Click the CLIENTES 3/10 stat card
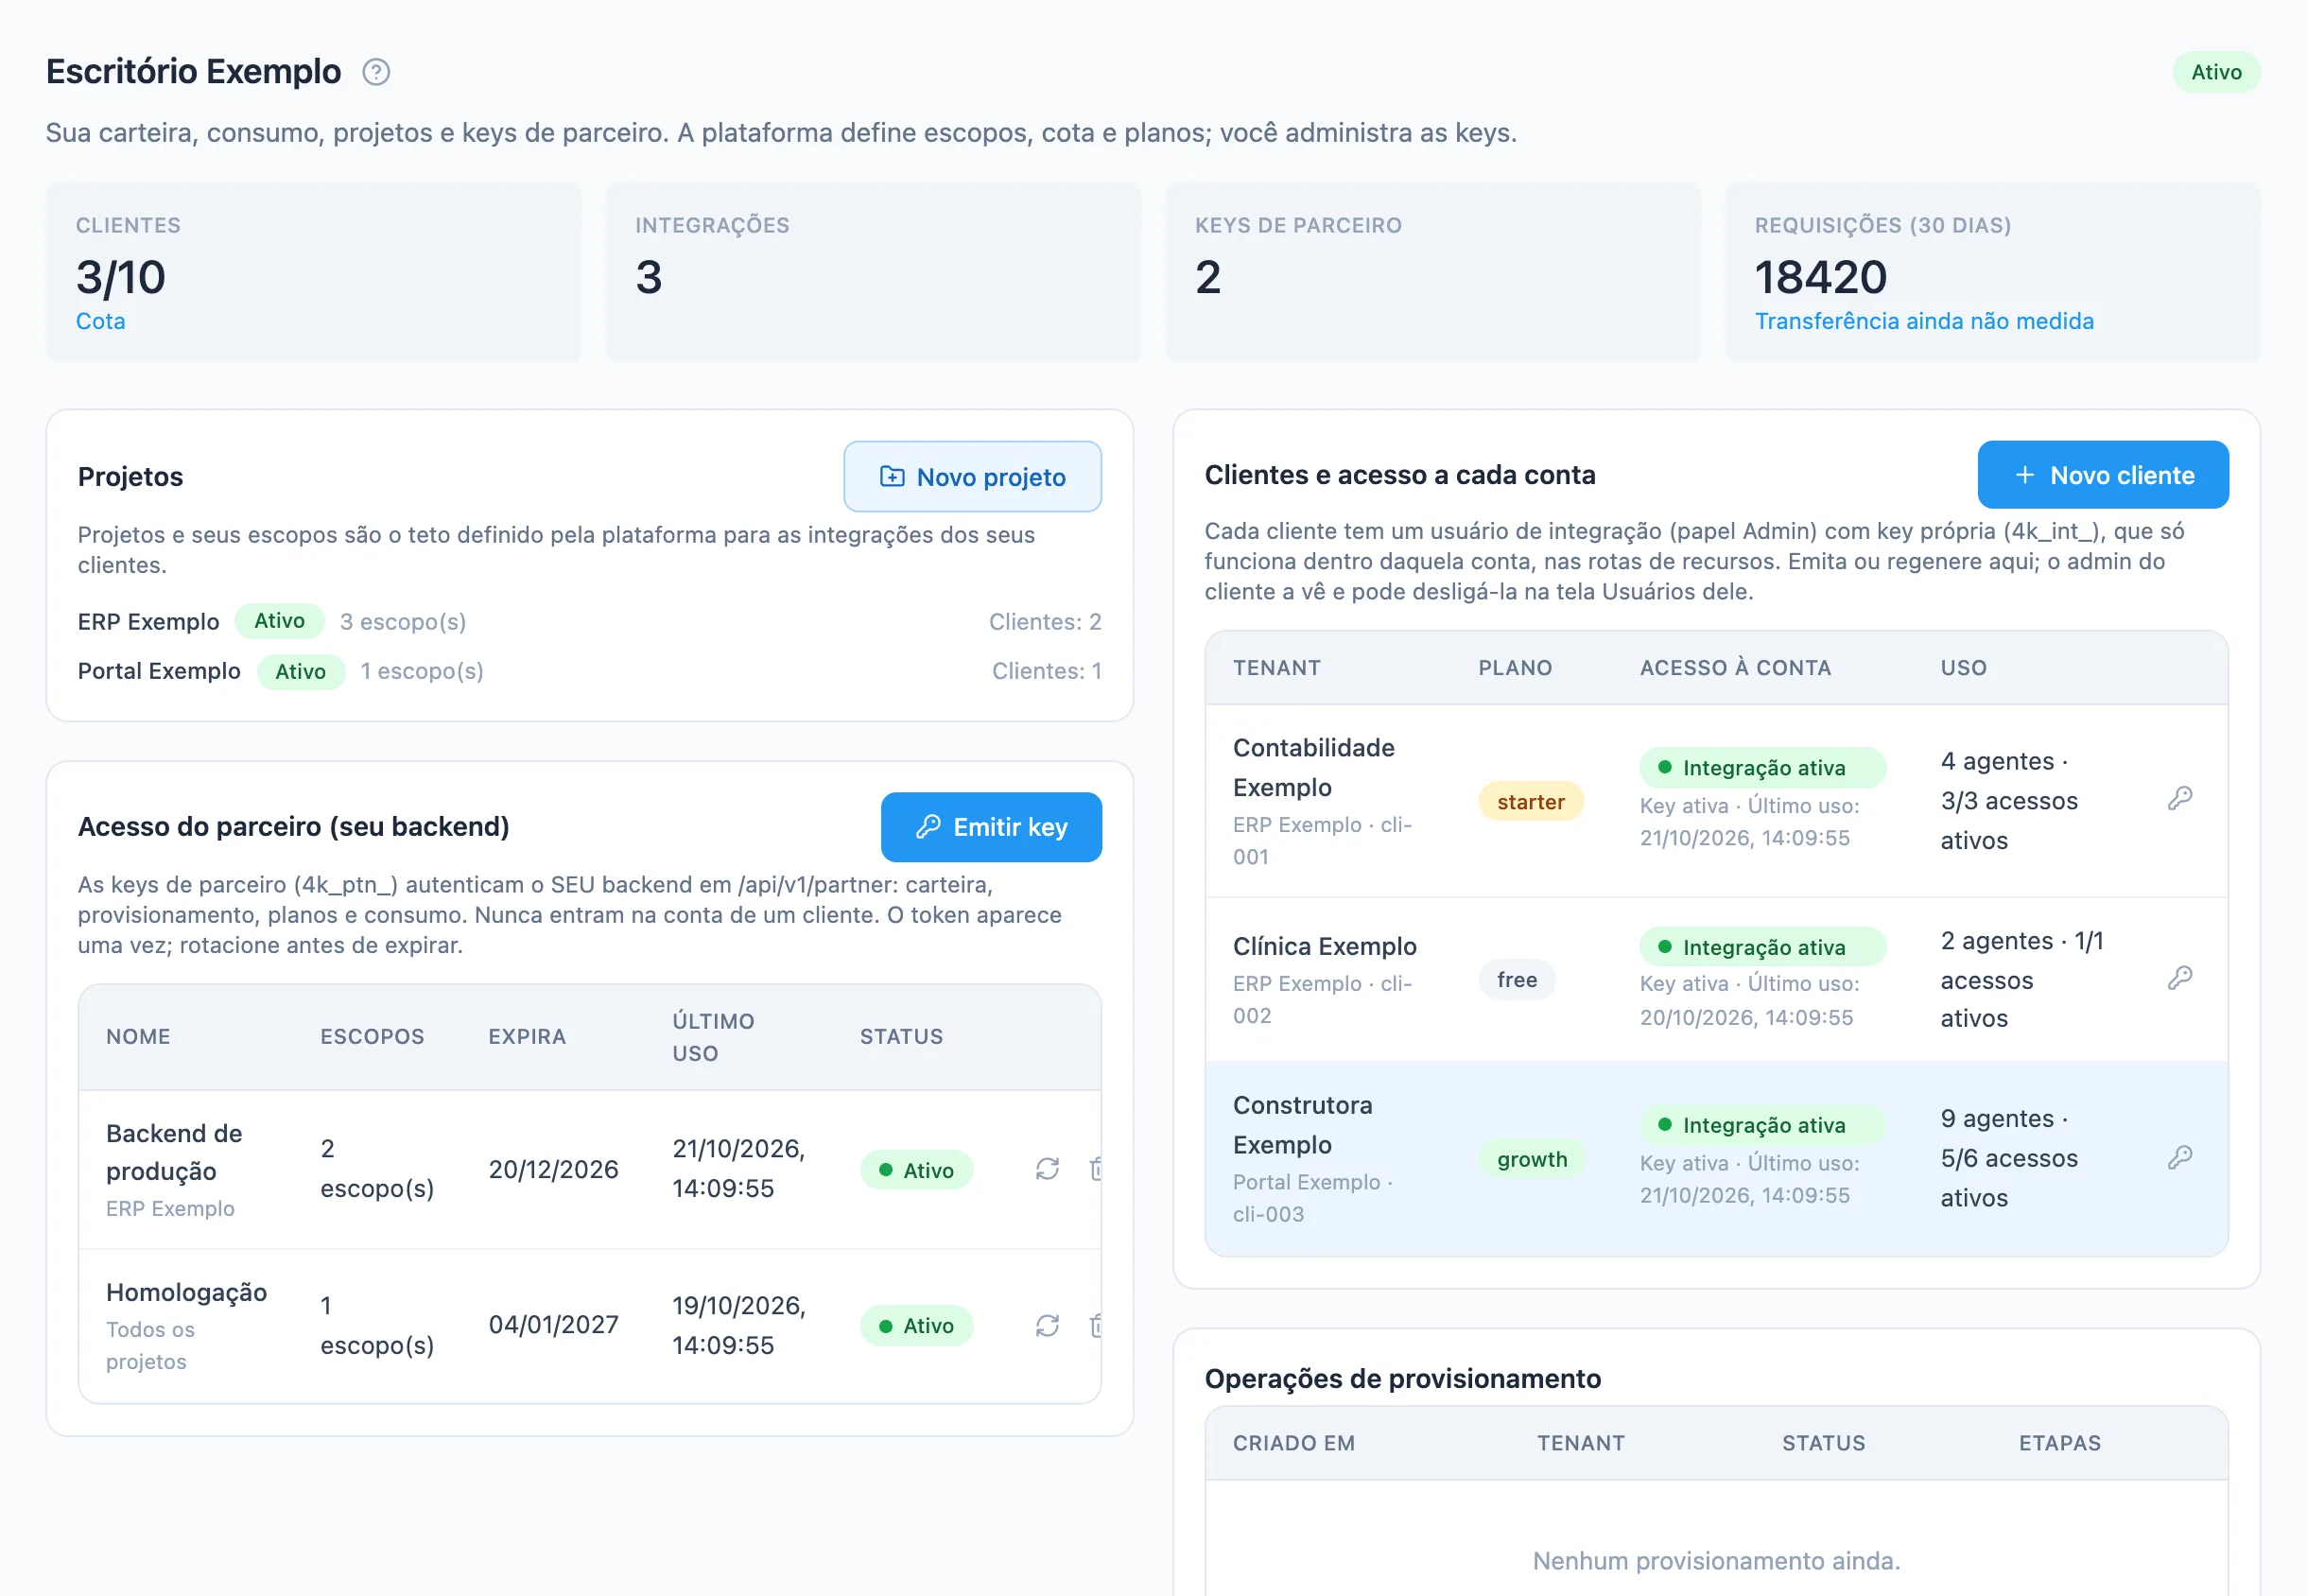This screenshot has width=2307, height=1596. coord(314,272)
